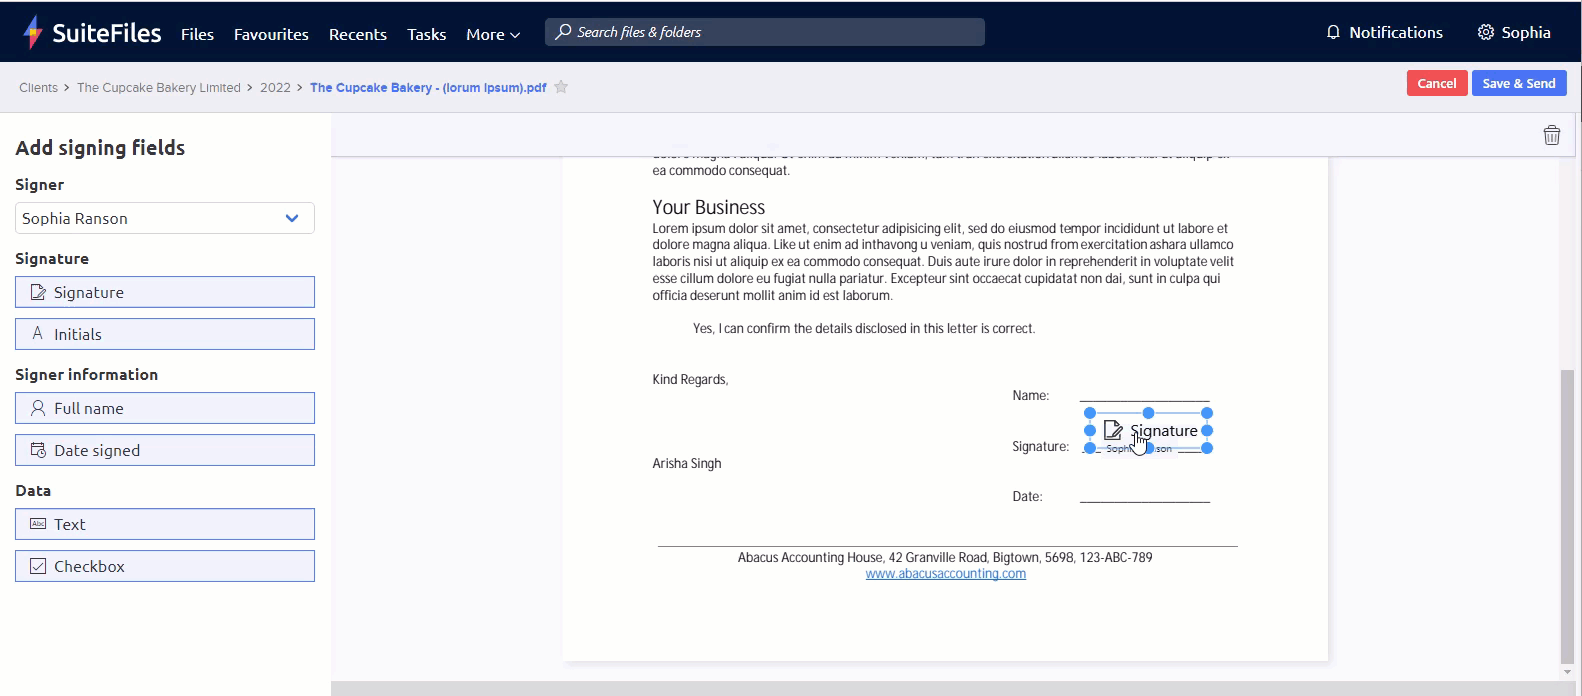Open the Recents page

point(357,34)
